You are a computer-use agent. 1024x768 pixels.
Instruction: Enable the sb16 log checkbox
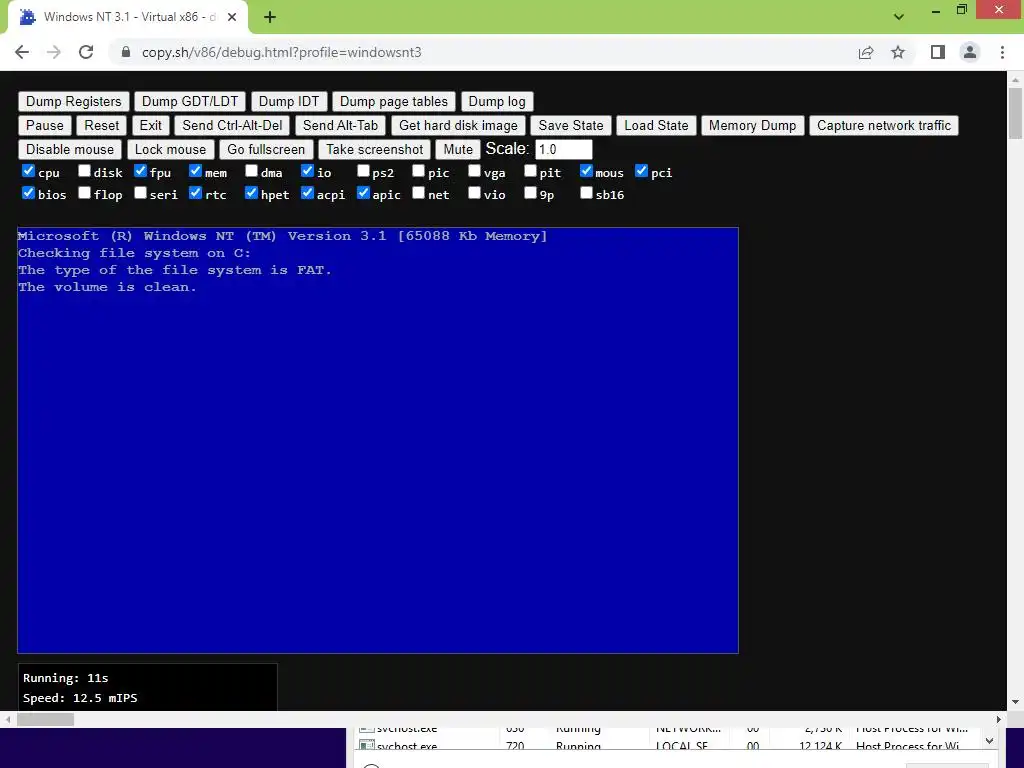[x=586, y=193]
